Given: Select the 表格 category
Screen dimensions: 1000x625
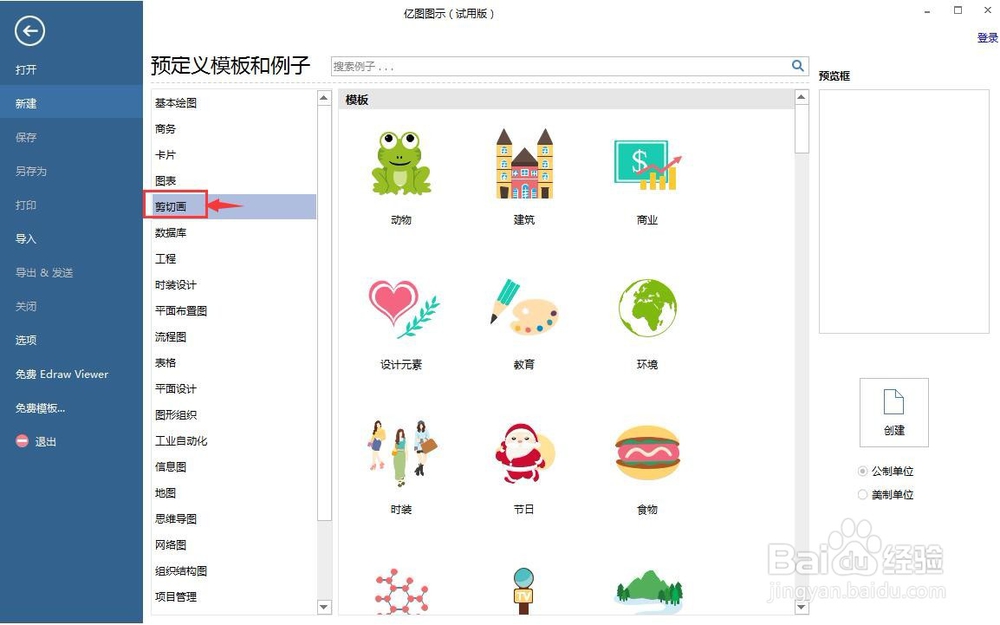Looking at the screenshot, I should 165,362.
